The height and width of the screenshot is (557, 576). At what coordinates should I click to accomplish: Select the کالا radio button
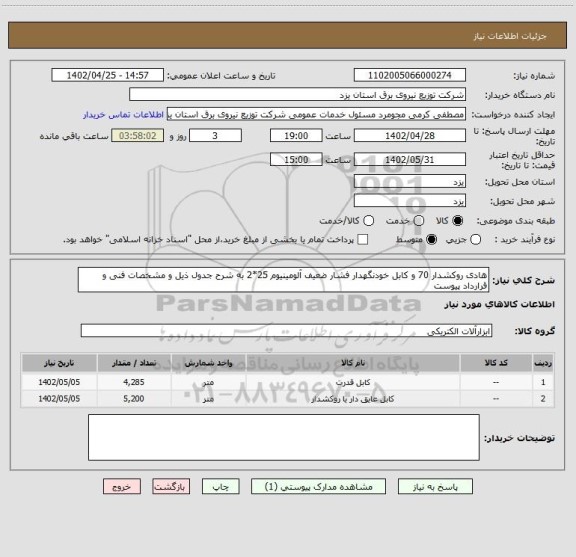pyautogui.click(x=458, y=221)
